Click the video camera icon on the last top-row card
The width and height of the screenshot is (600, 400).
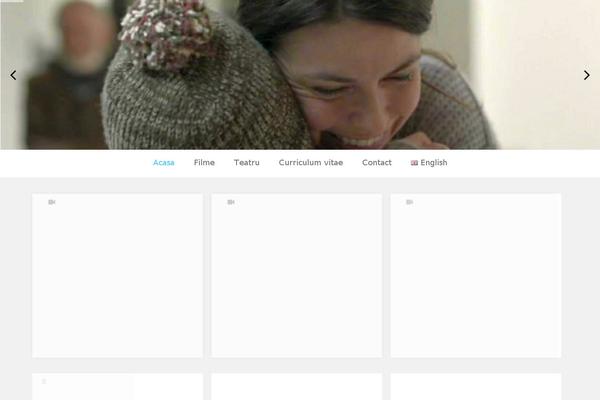point(409,202)
